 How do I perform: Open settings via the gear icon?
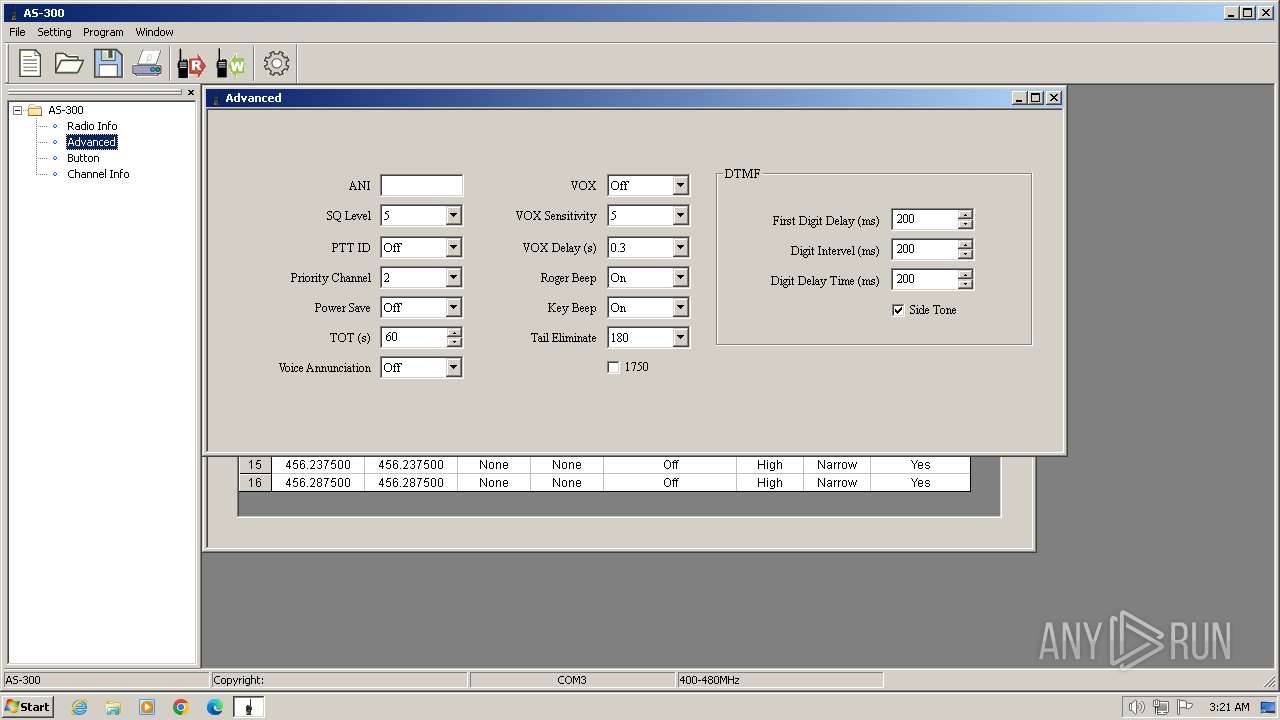[276, 63]
